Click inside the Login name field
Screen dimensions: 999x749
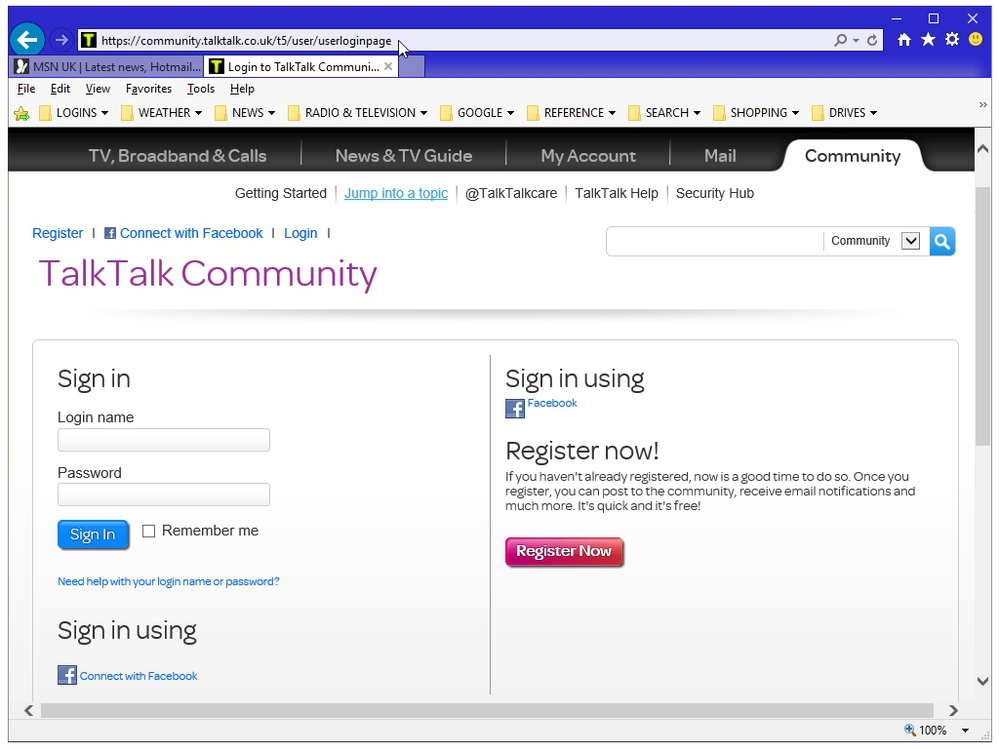point(164,440)
